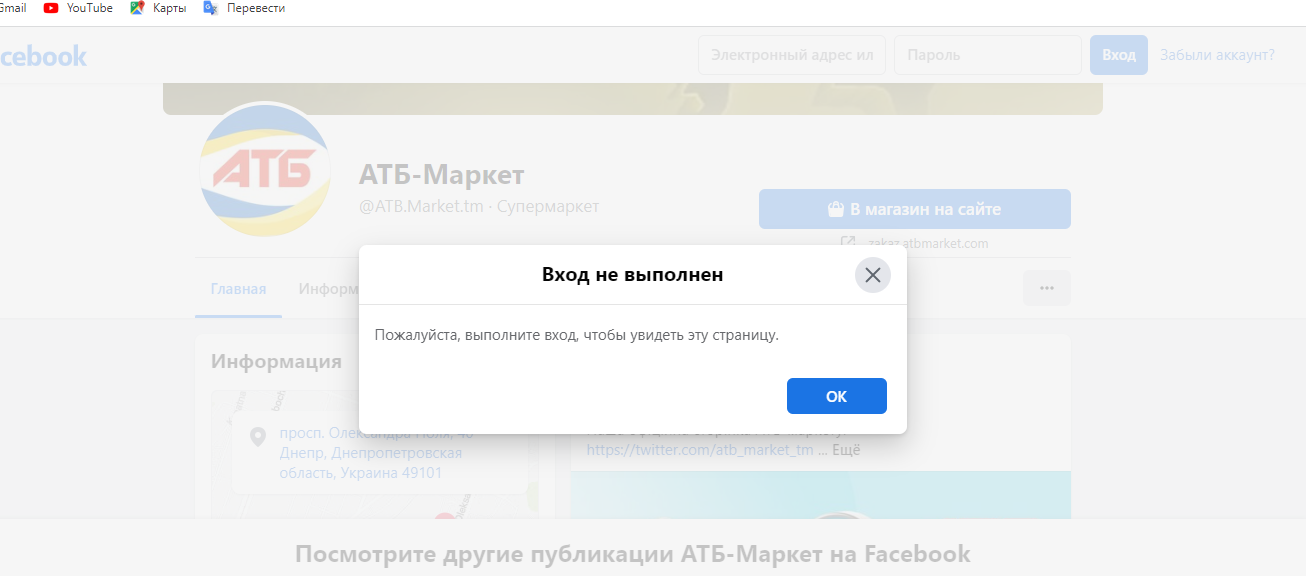1306x576 pixels.
Task: Click the В магазин на сайте button
Action: coord(915,209)
